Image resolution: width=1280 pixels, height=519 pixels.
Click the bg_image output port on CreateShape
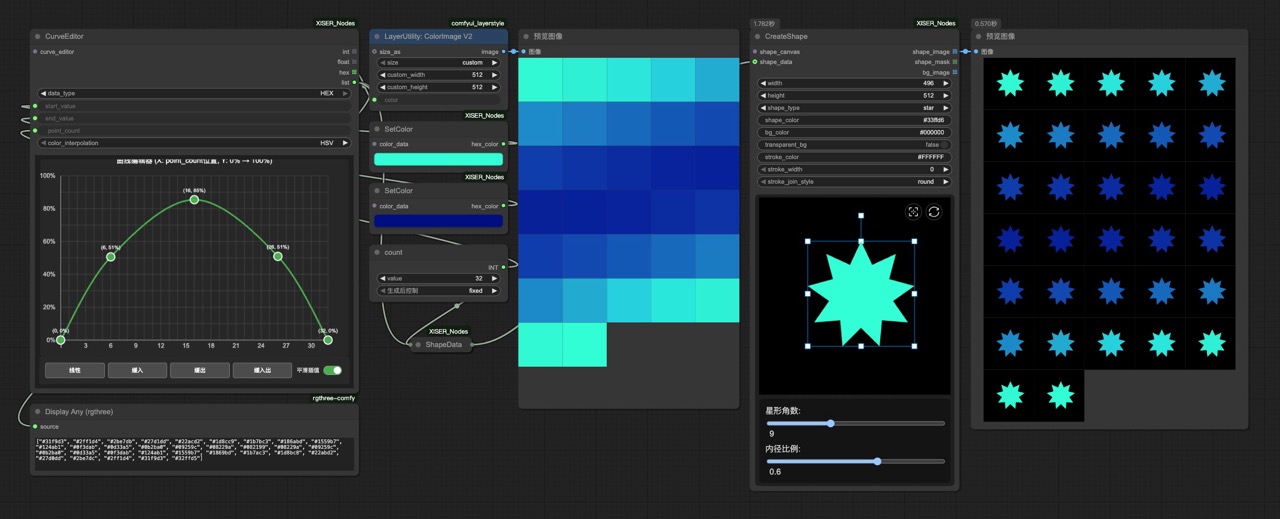tap(955, 72)
